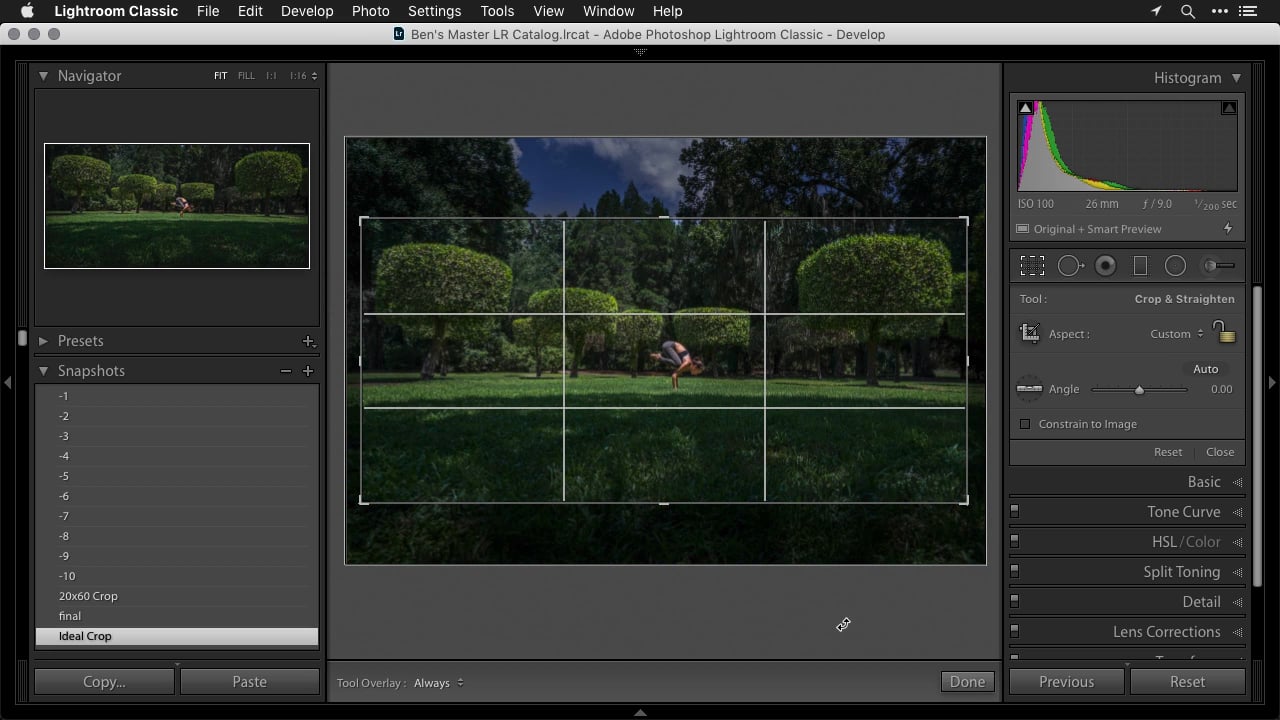Open the Photo menu
Viewport: 1280px width, 720px height.
click(x=370, y=11)
